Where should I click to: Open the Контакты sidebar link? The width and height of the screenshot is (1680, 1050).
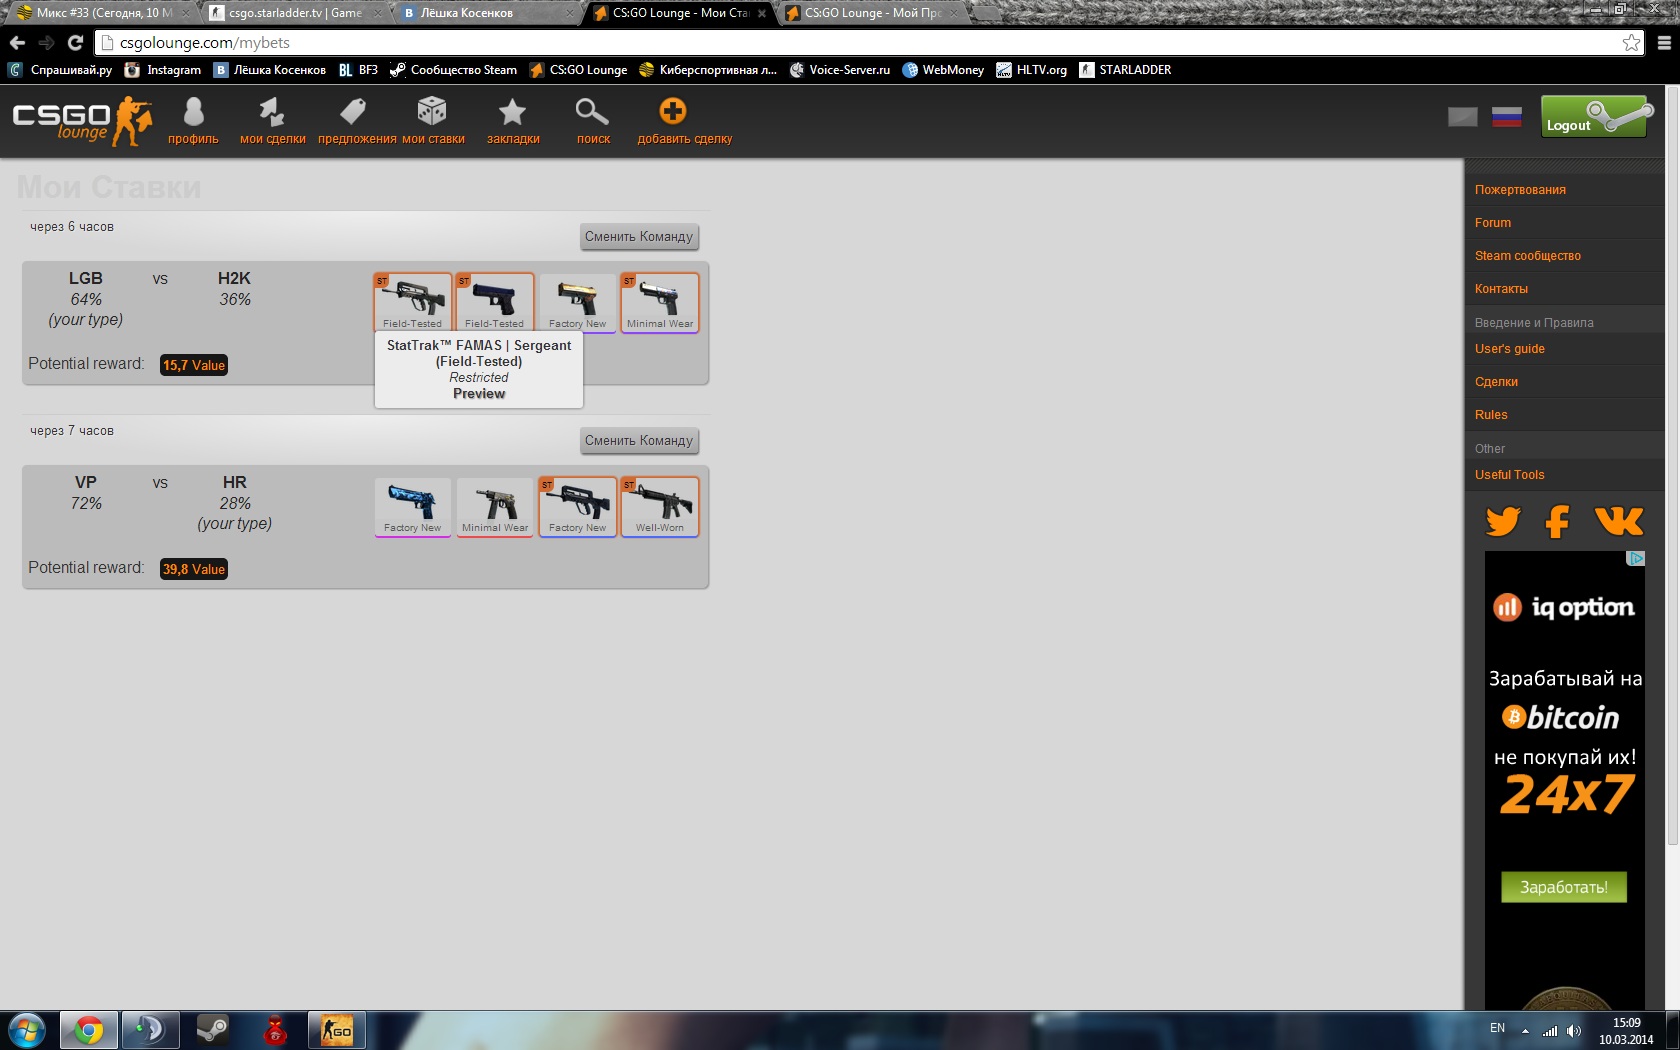tap(1501, 289)
